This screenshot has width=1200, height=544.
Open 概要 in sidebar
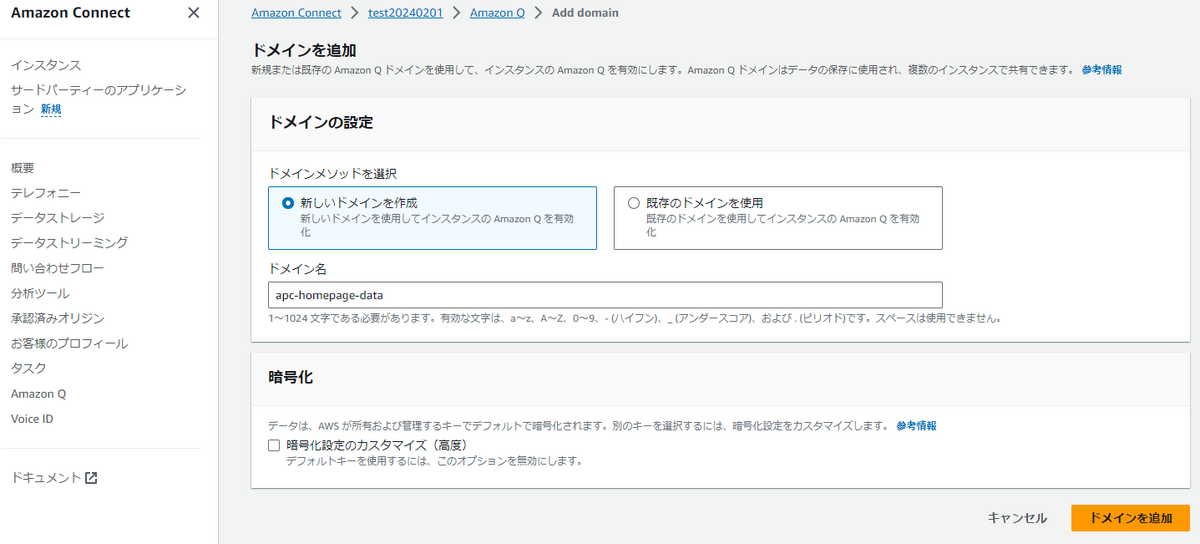(23, 168)
